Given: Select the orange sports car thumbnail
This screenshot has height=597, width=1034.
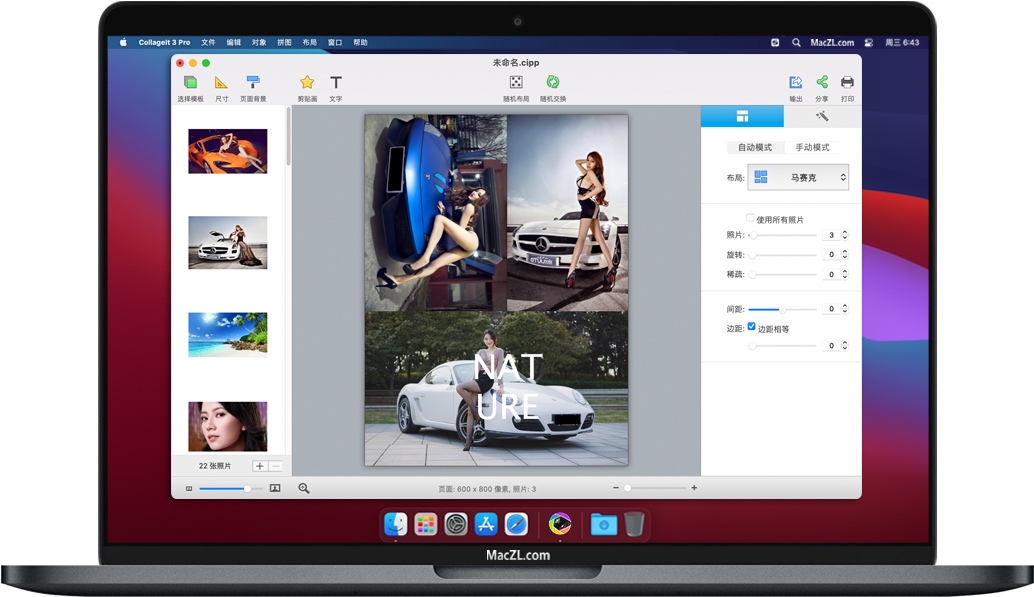Looking at the screenshot, I should (228, 151).
